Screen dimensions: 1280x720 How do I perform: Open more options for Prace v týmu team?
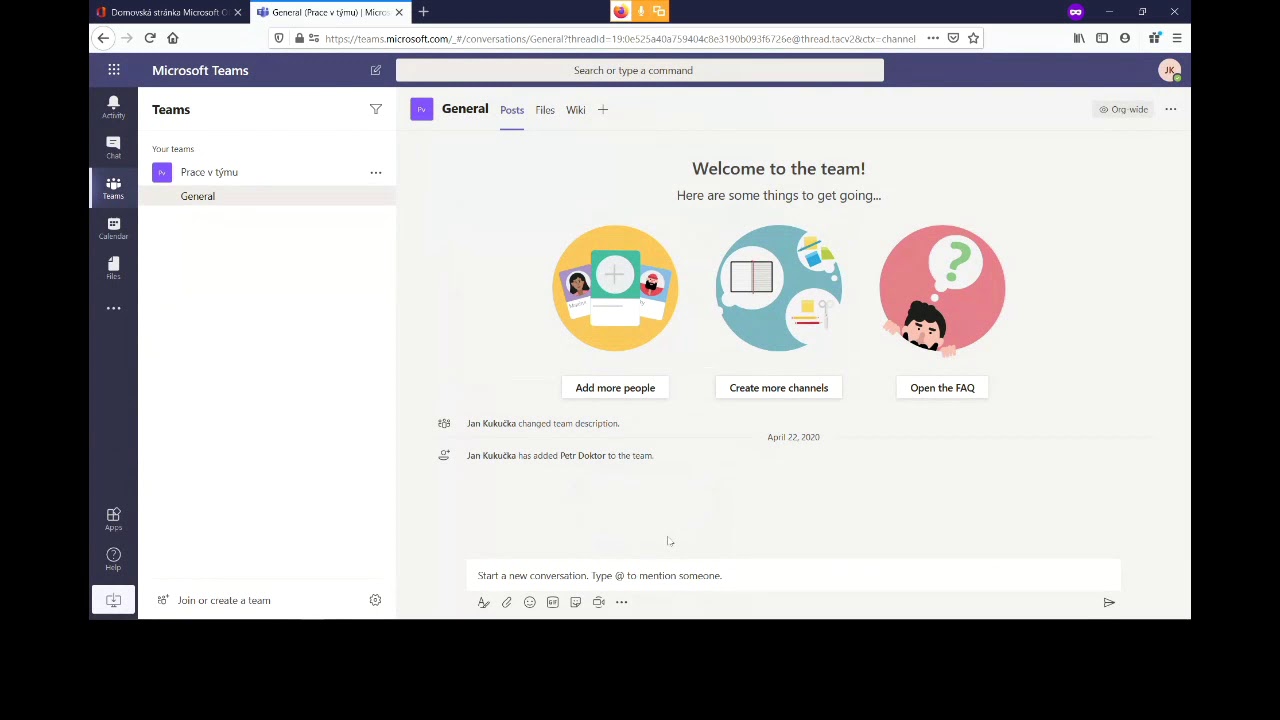click(376, 172)
